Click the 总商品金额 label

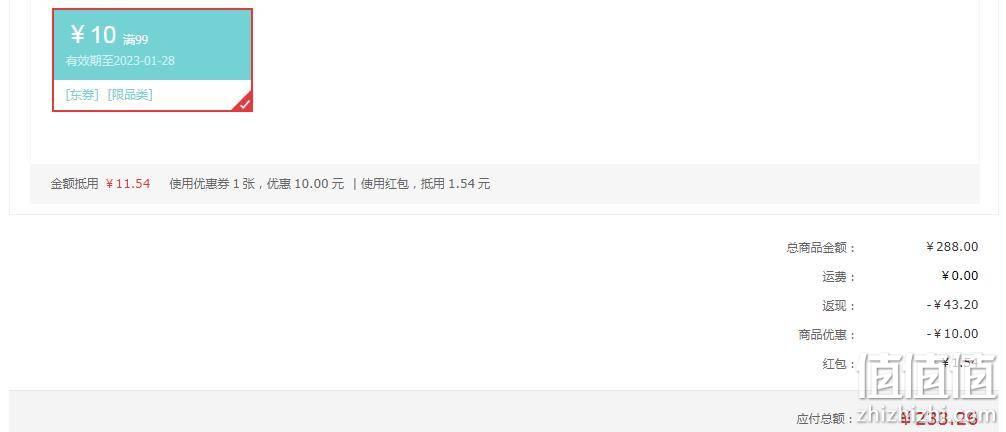[x=821, y=248]
